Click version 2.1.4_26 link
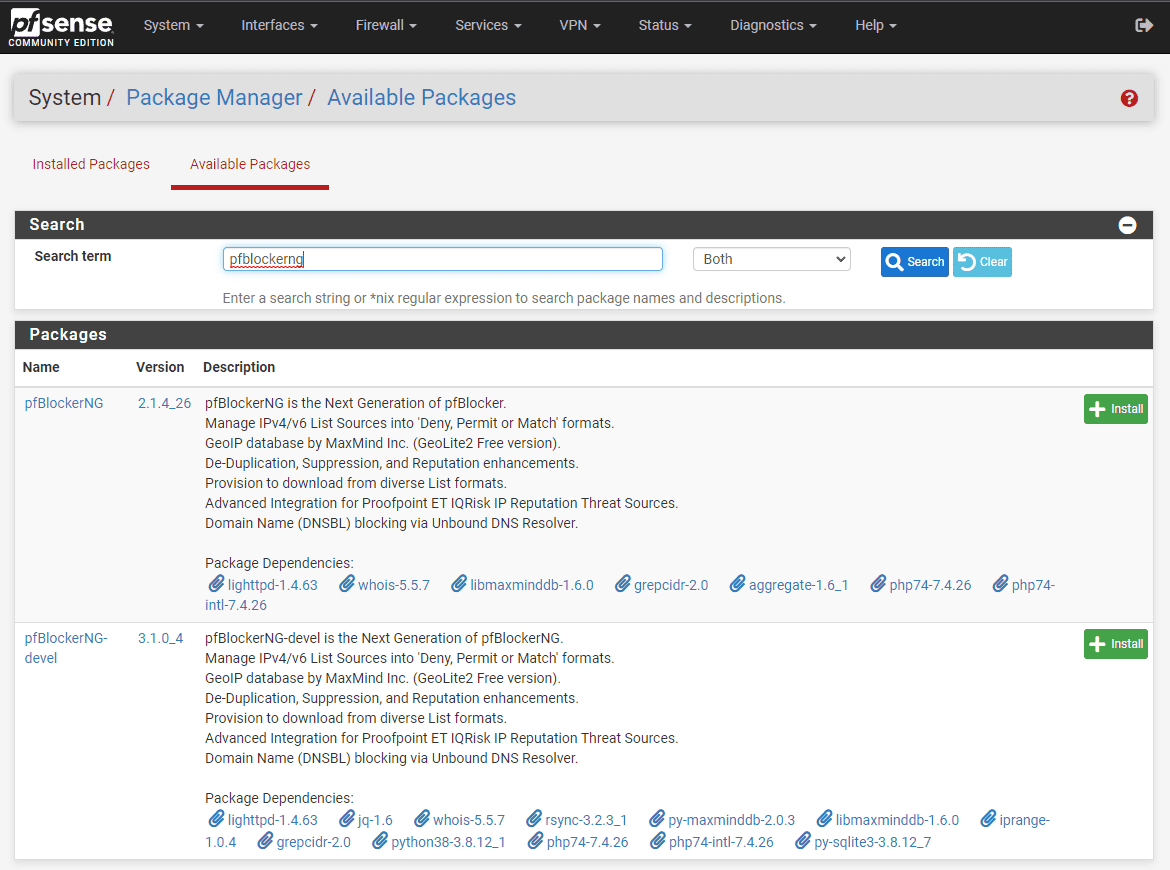The image size is (1170, 870). (164, 404)
